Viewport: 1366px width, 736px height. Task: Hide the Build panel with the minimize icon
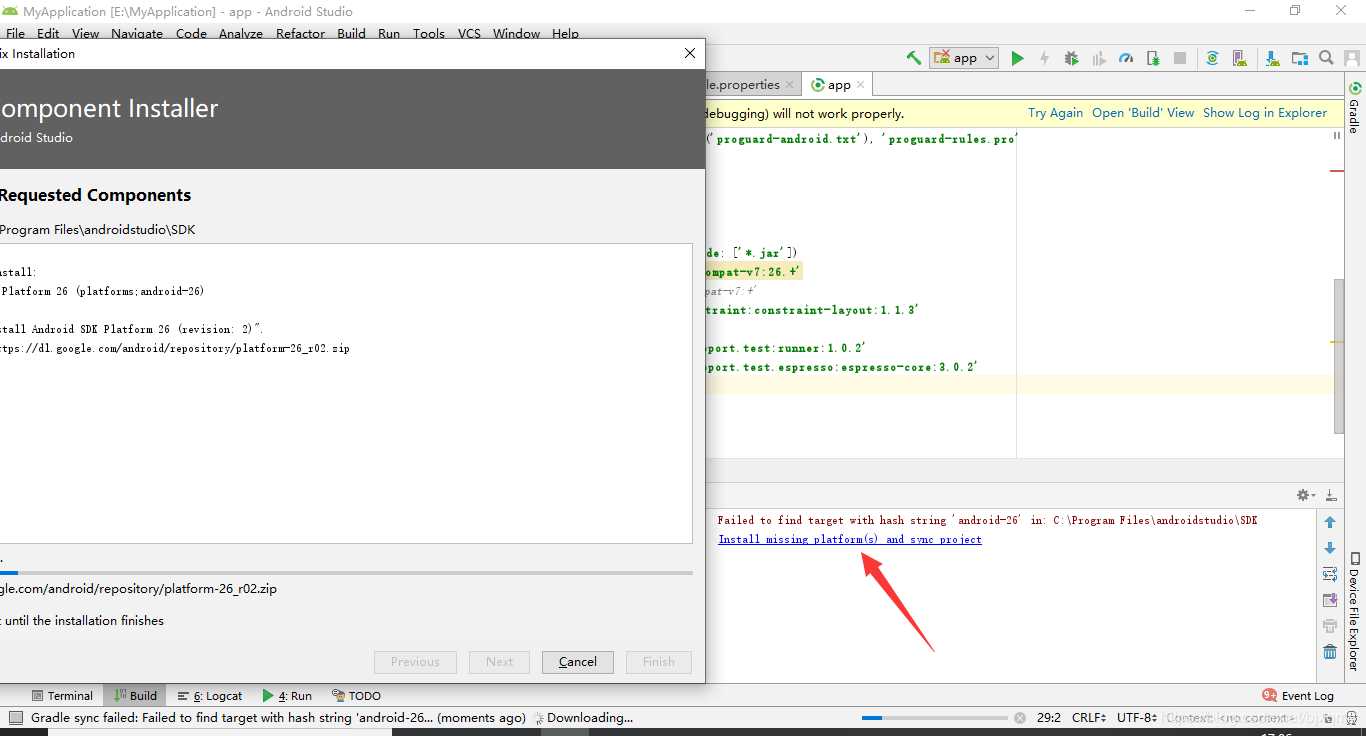tap(1331, 495)
